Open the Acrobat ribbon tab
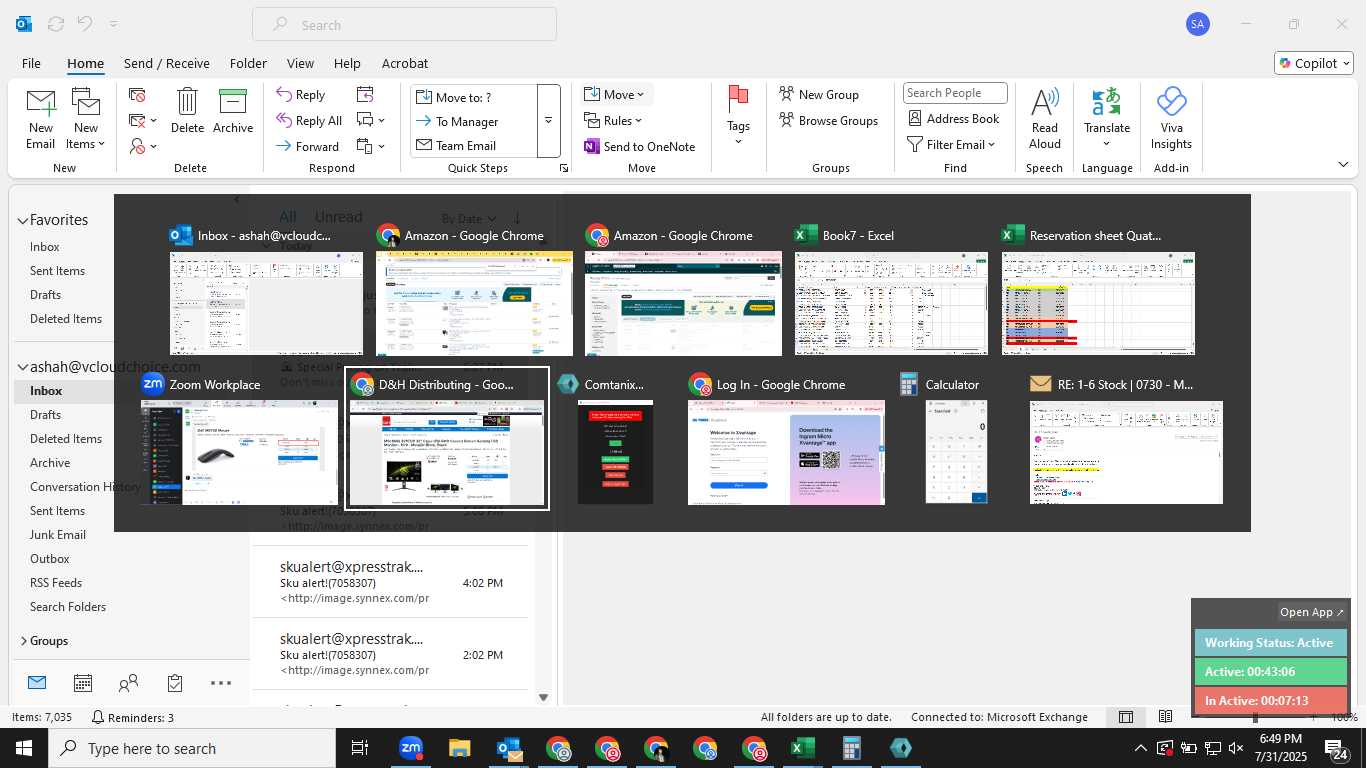Screen dimensions: 1366x768 pyautogui.click(x=405, y=63)
